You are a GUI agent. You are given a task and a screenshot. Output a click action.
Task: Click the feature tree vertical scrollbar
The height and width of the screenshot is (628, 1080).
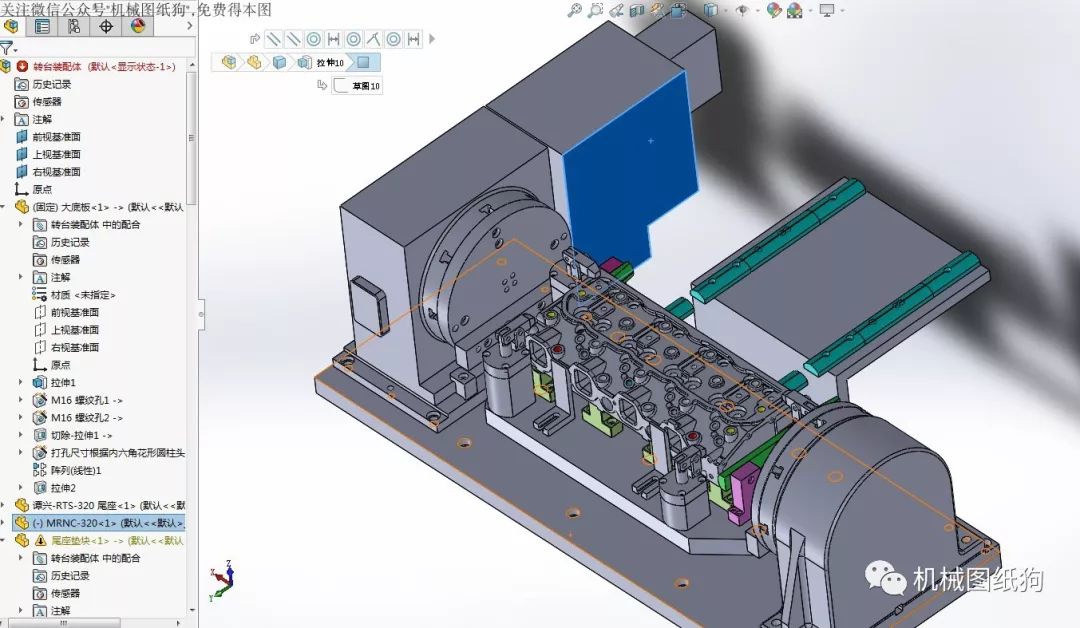tap(191, 138)
